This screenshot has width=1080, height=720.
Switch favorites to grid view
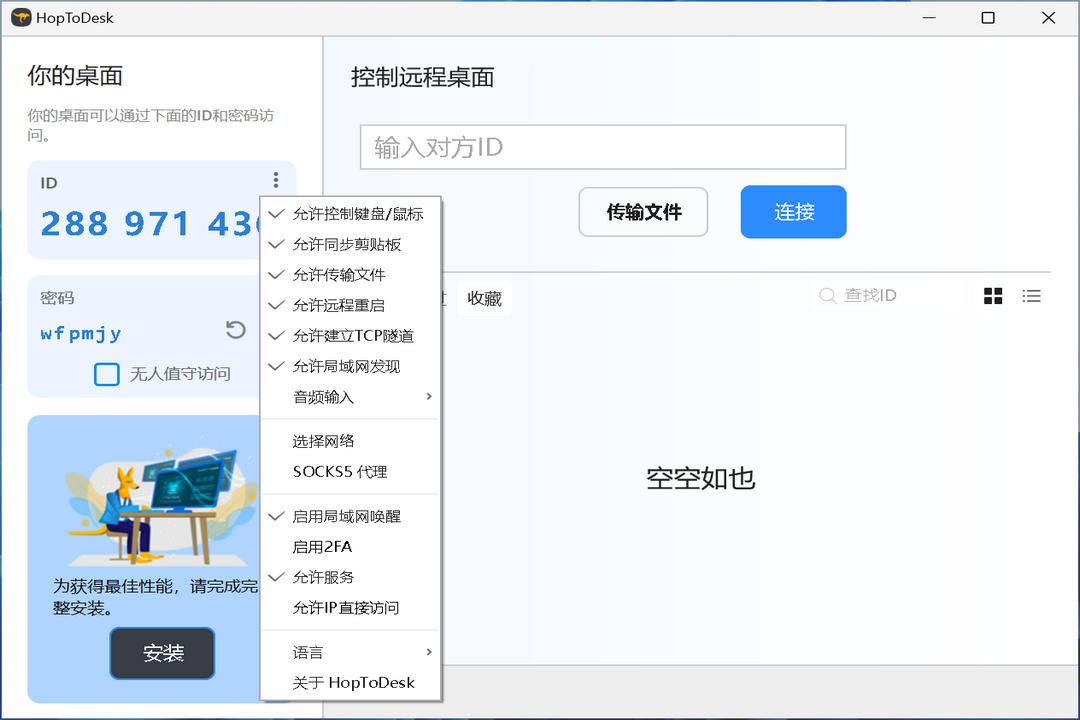tap(992, 295)
